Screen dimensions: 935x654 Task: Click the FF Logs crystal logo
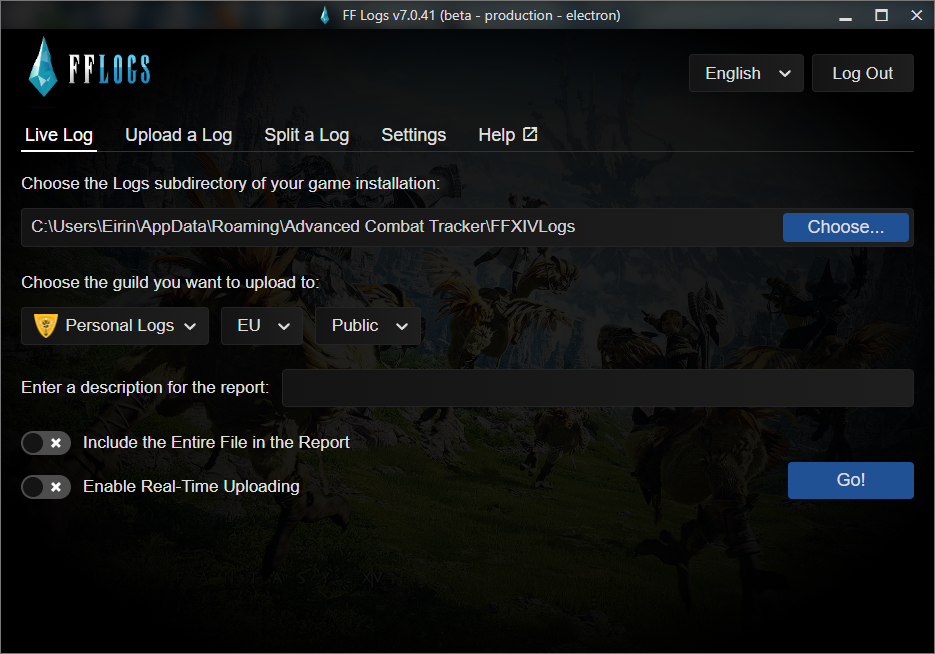click(45, 66)
